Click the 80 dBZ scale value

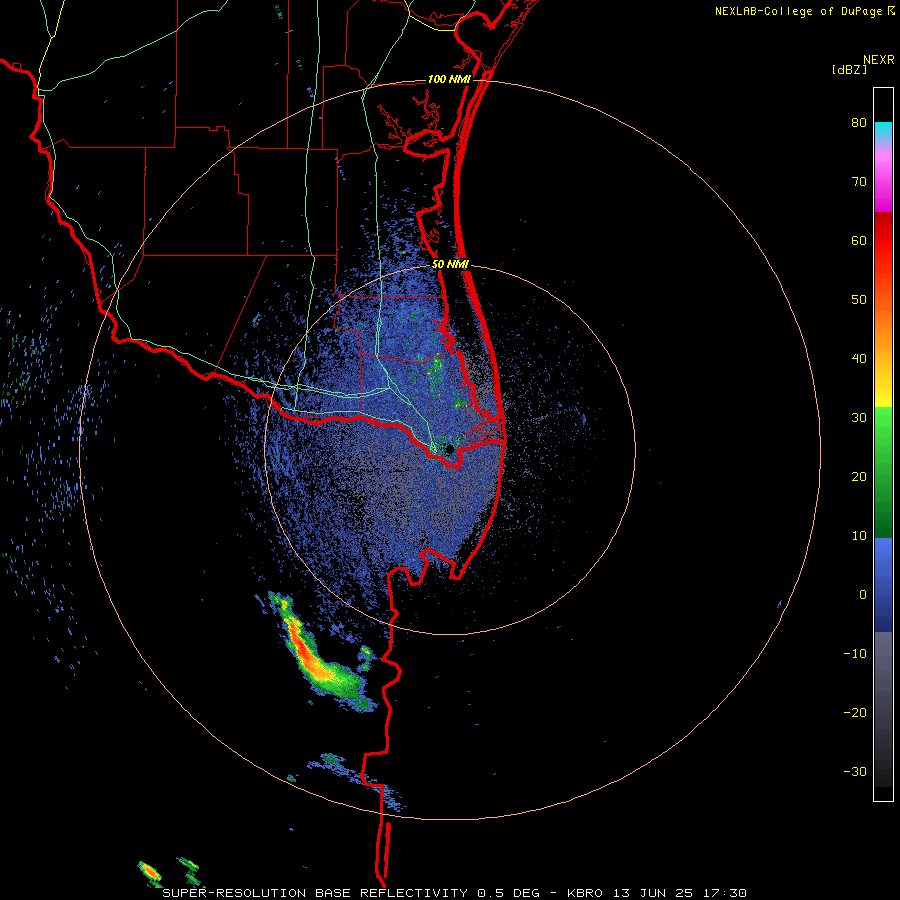[859, 123]
